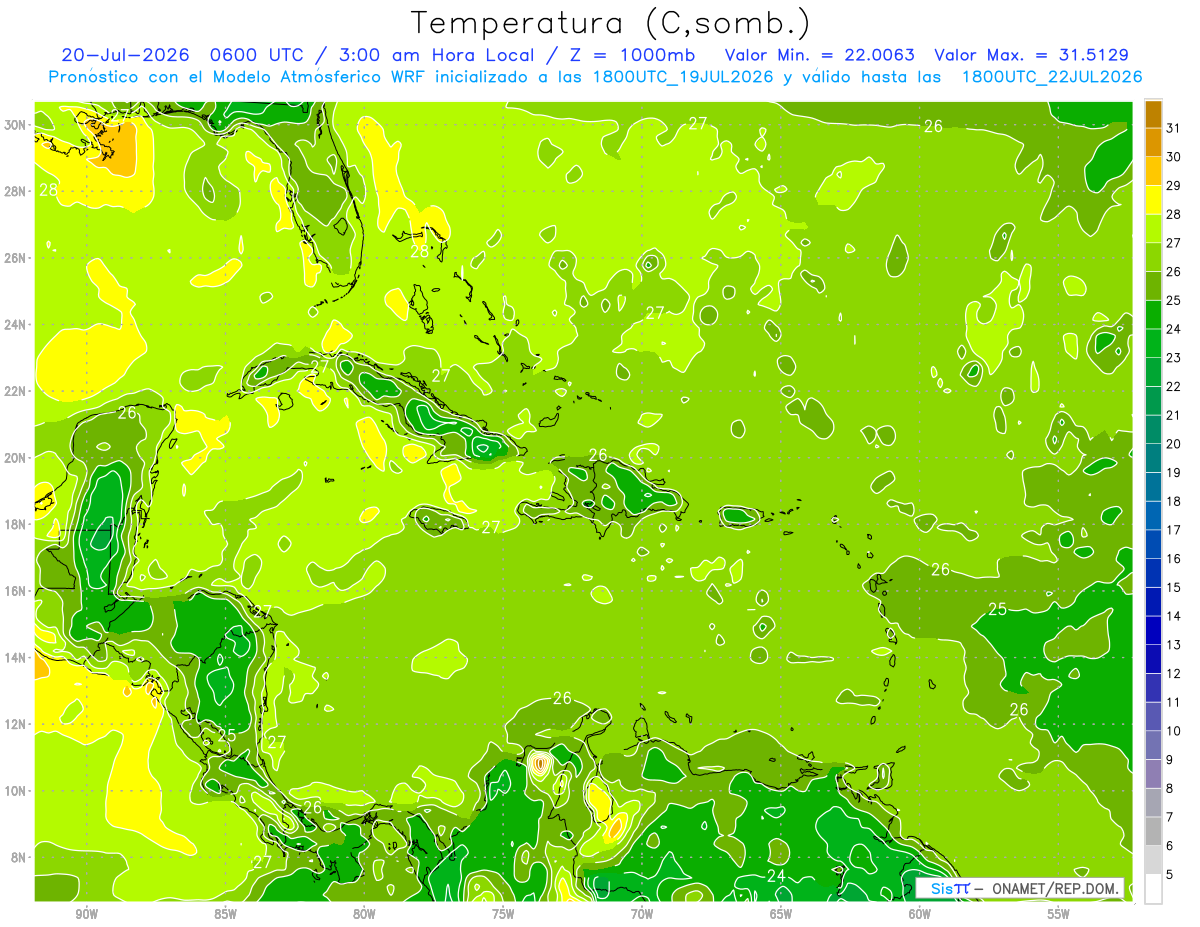Click the 28N latitude axis label
This screenshot has height=927, width=1200.
[15, 190]
